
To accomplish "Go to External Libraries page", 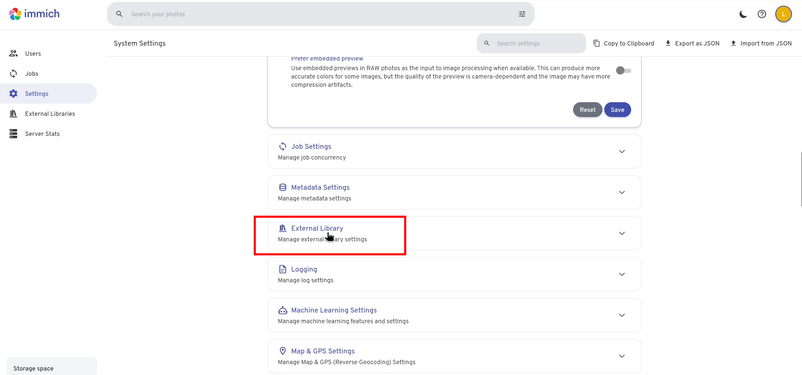I will 48,114.
